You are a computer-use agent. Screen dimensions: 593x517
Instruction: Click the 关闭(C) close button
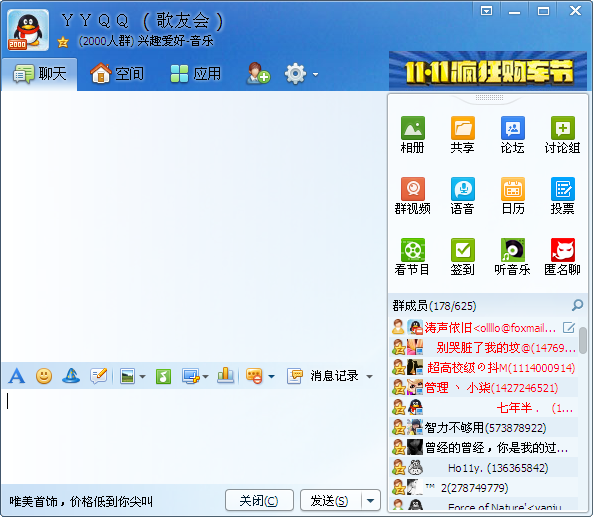pyautogui.click(x=259, y=501)
